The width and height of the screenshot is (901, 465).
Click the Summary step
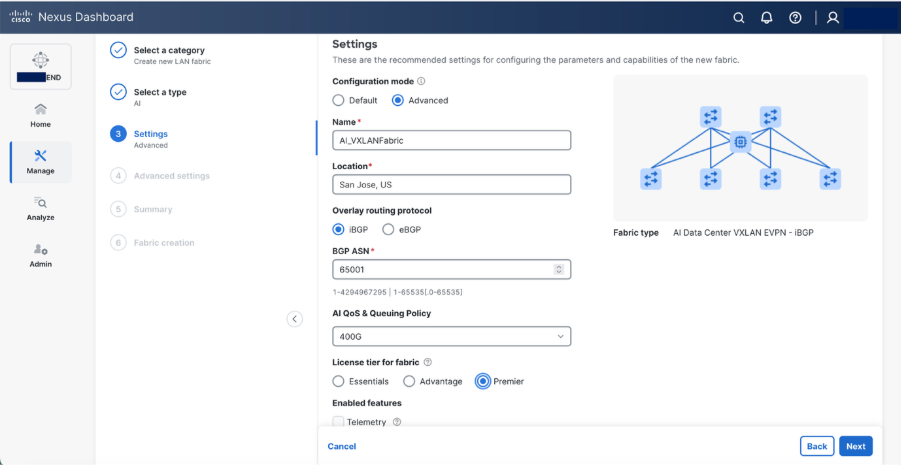(x=153, y=209)
